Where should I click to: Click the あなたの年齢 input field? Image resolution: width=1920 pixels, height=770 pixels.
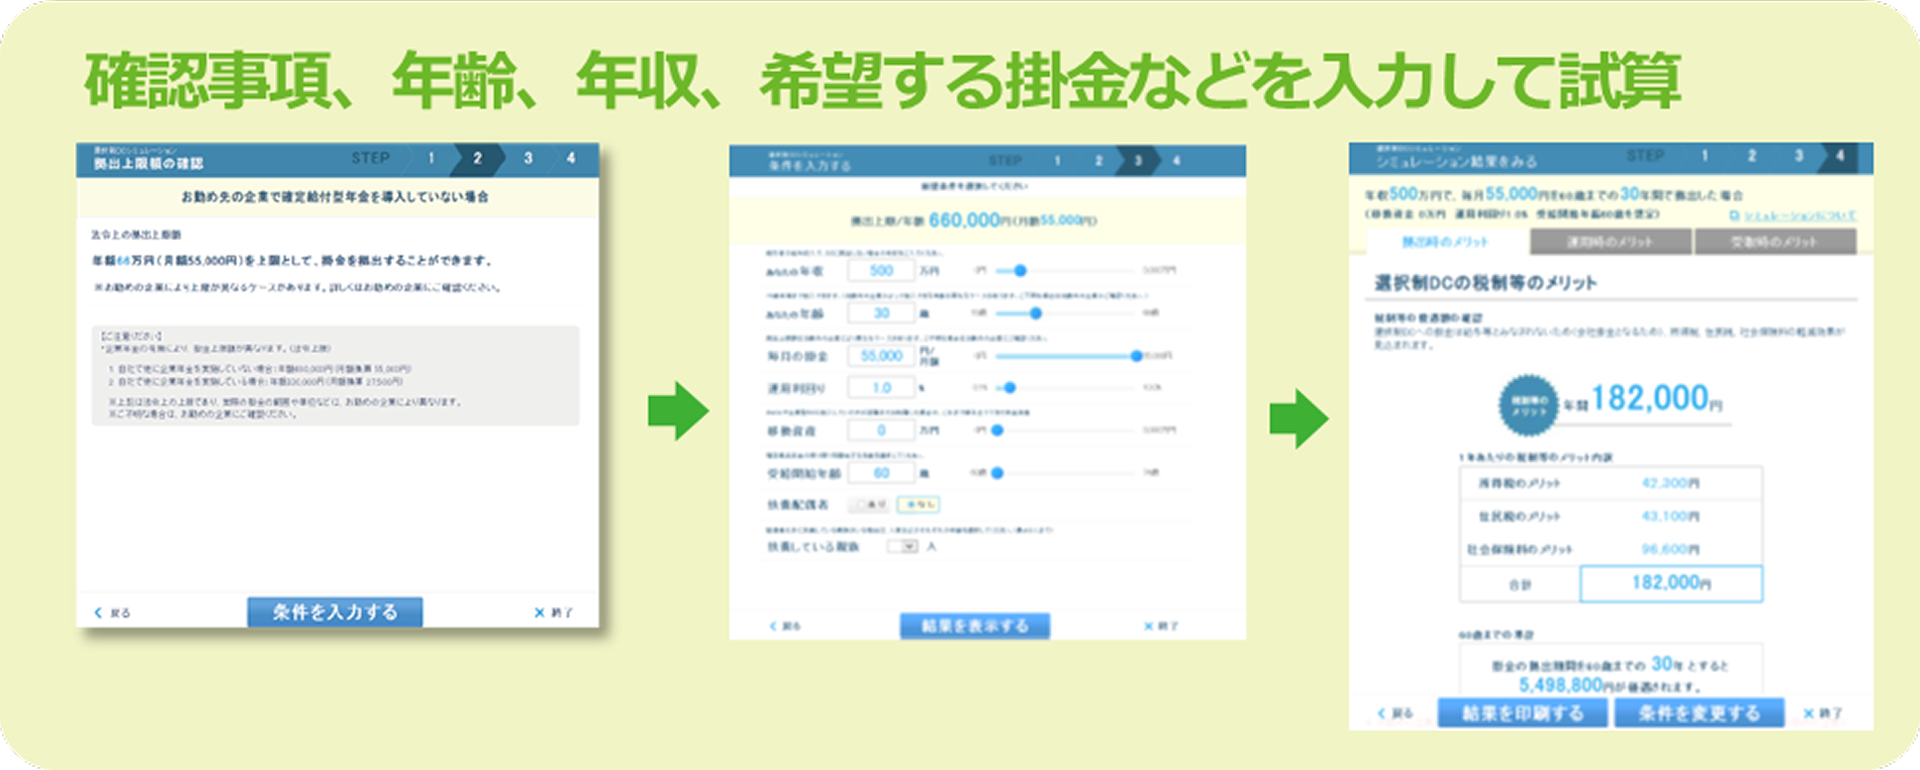tap(881, 313)
